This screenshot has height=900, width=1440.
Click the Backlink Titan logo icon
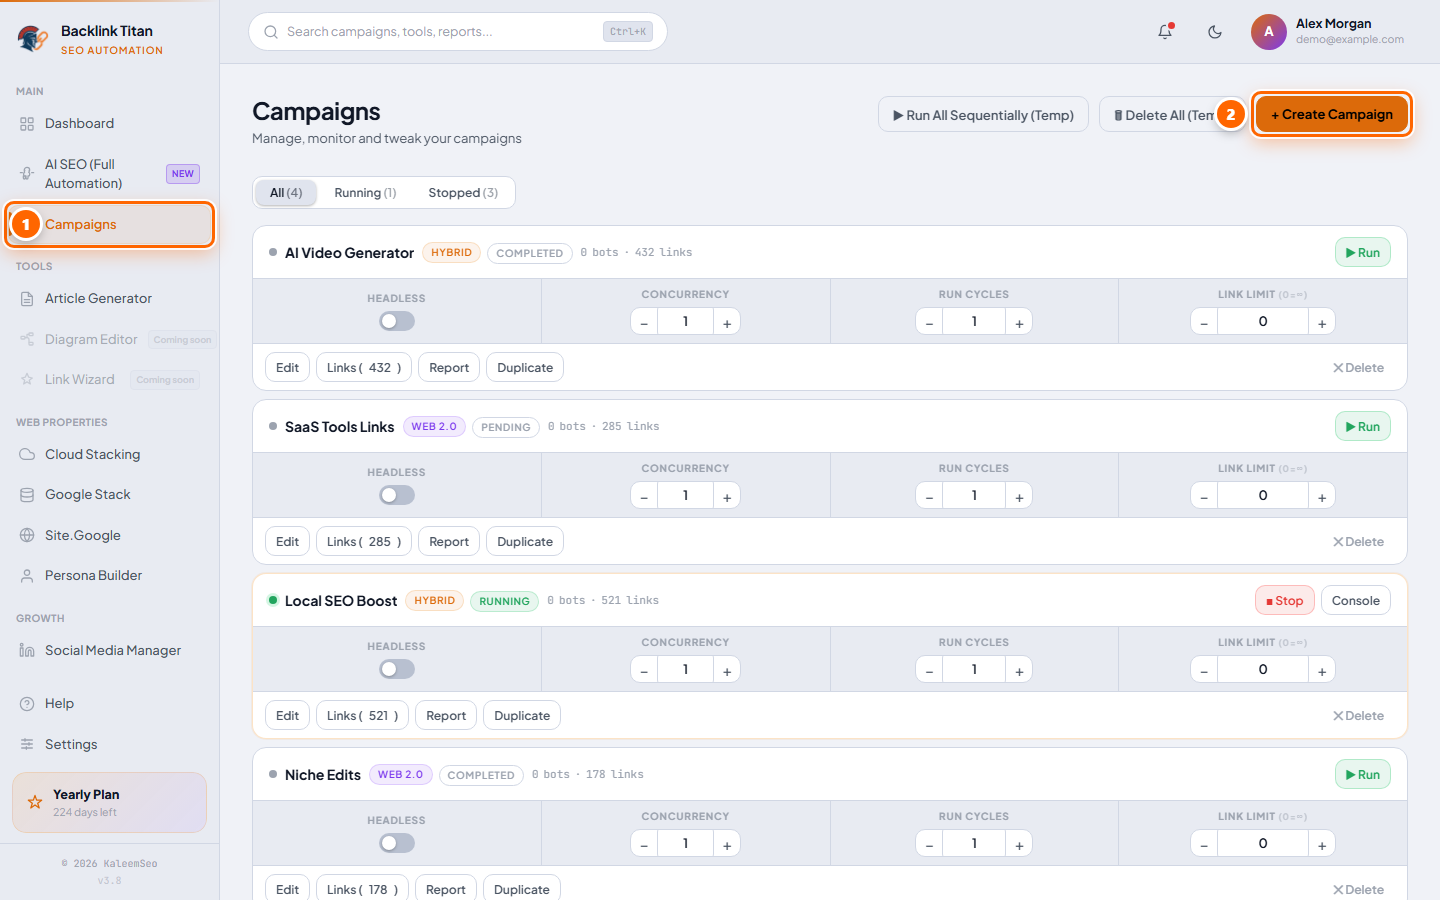pyautogui.click(x=33, y=39)
